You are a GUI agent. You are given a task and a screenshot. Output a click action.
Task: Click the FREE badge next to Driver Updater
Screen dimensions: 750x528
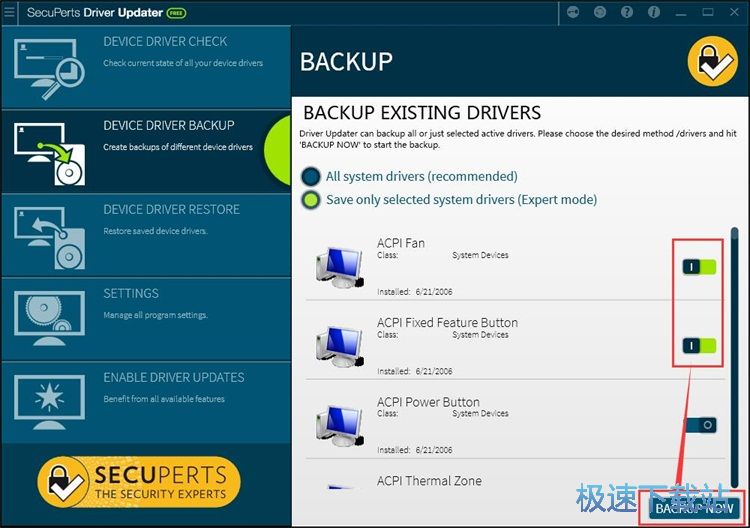tap(176, 13)
